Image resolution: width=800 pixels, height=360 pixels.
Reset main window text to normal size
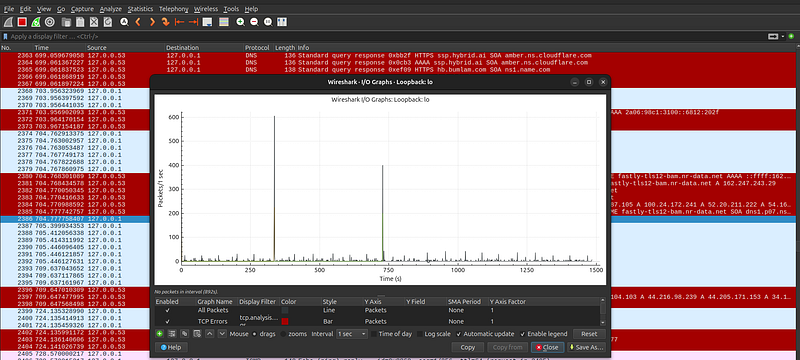(x=268, y=22)
